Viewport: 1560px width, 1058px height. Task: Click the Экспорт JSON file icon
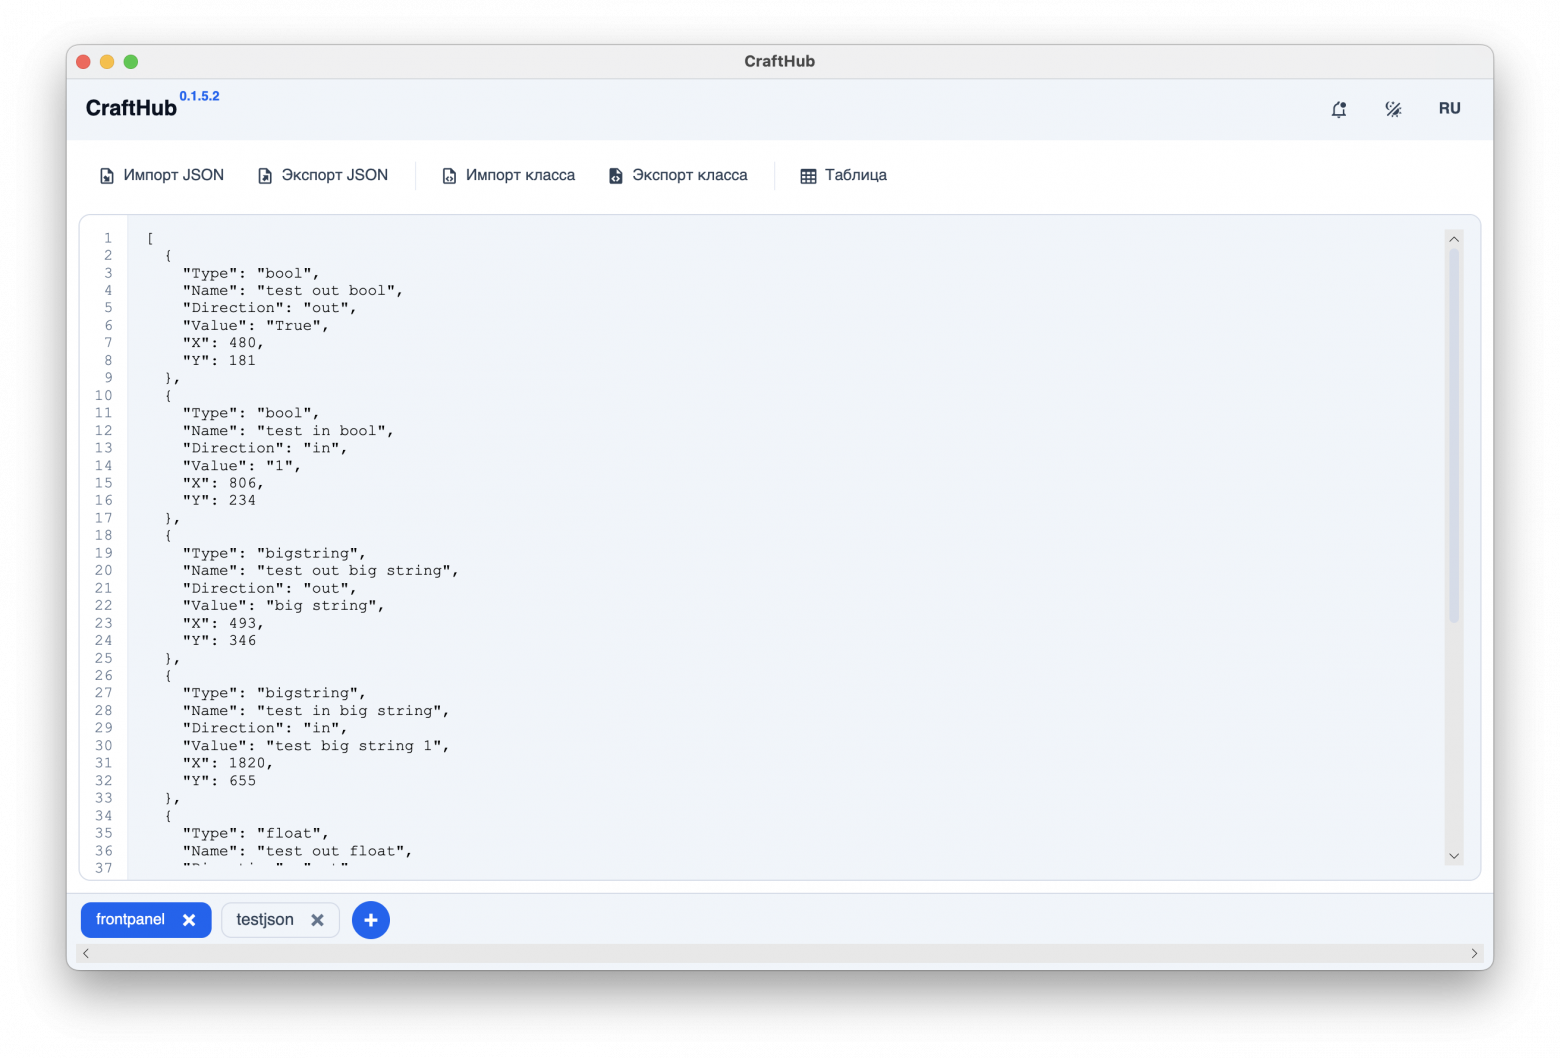[x=265, y=176]
